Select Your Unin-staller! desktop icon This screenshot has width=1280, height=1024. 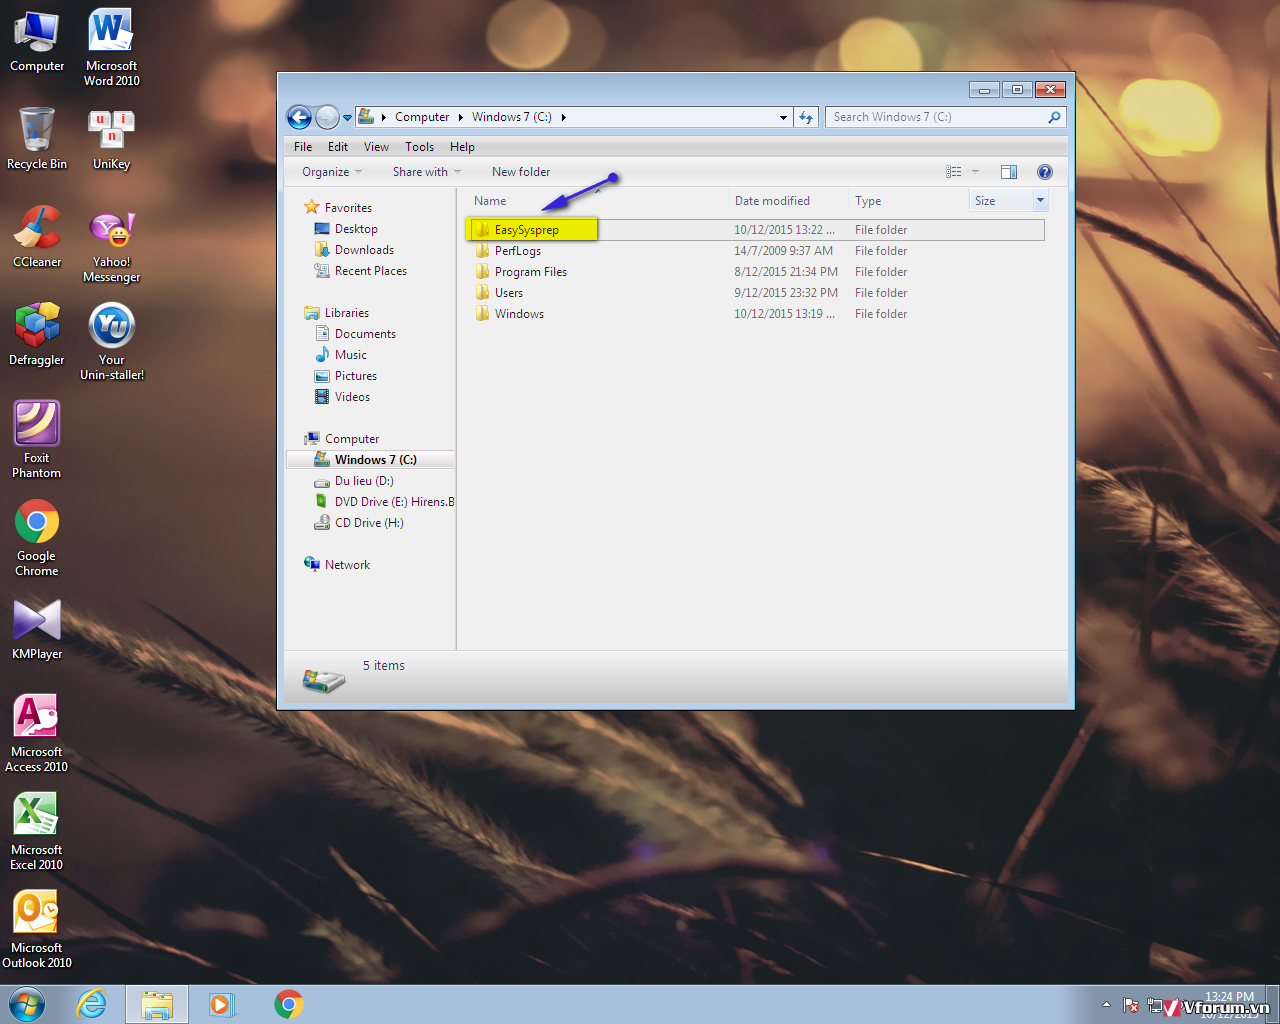click(x=111, y=341)
